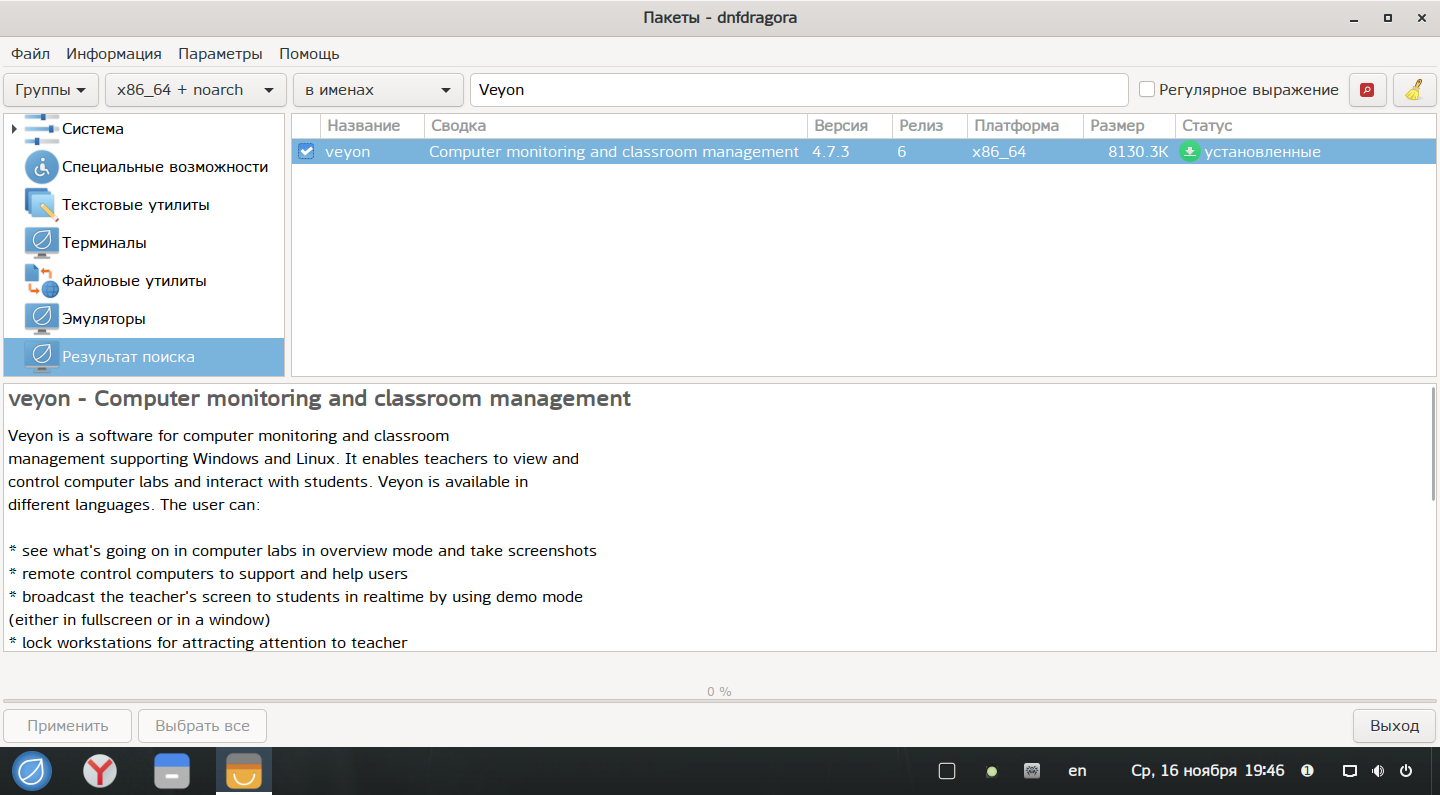Click the gray spider tray icon
This screenshot has height=795, width=1440.
click(1033, 771)
